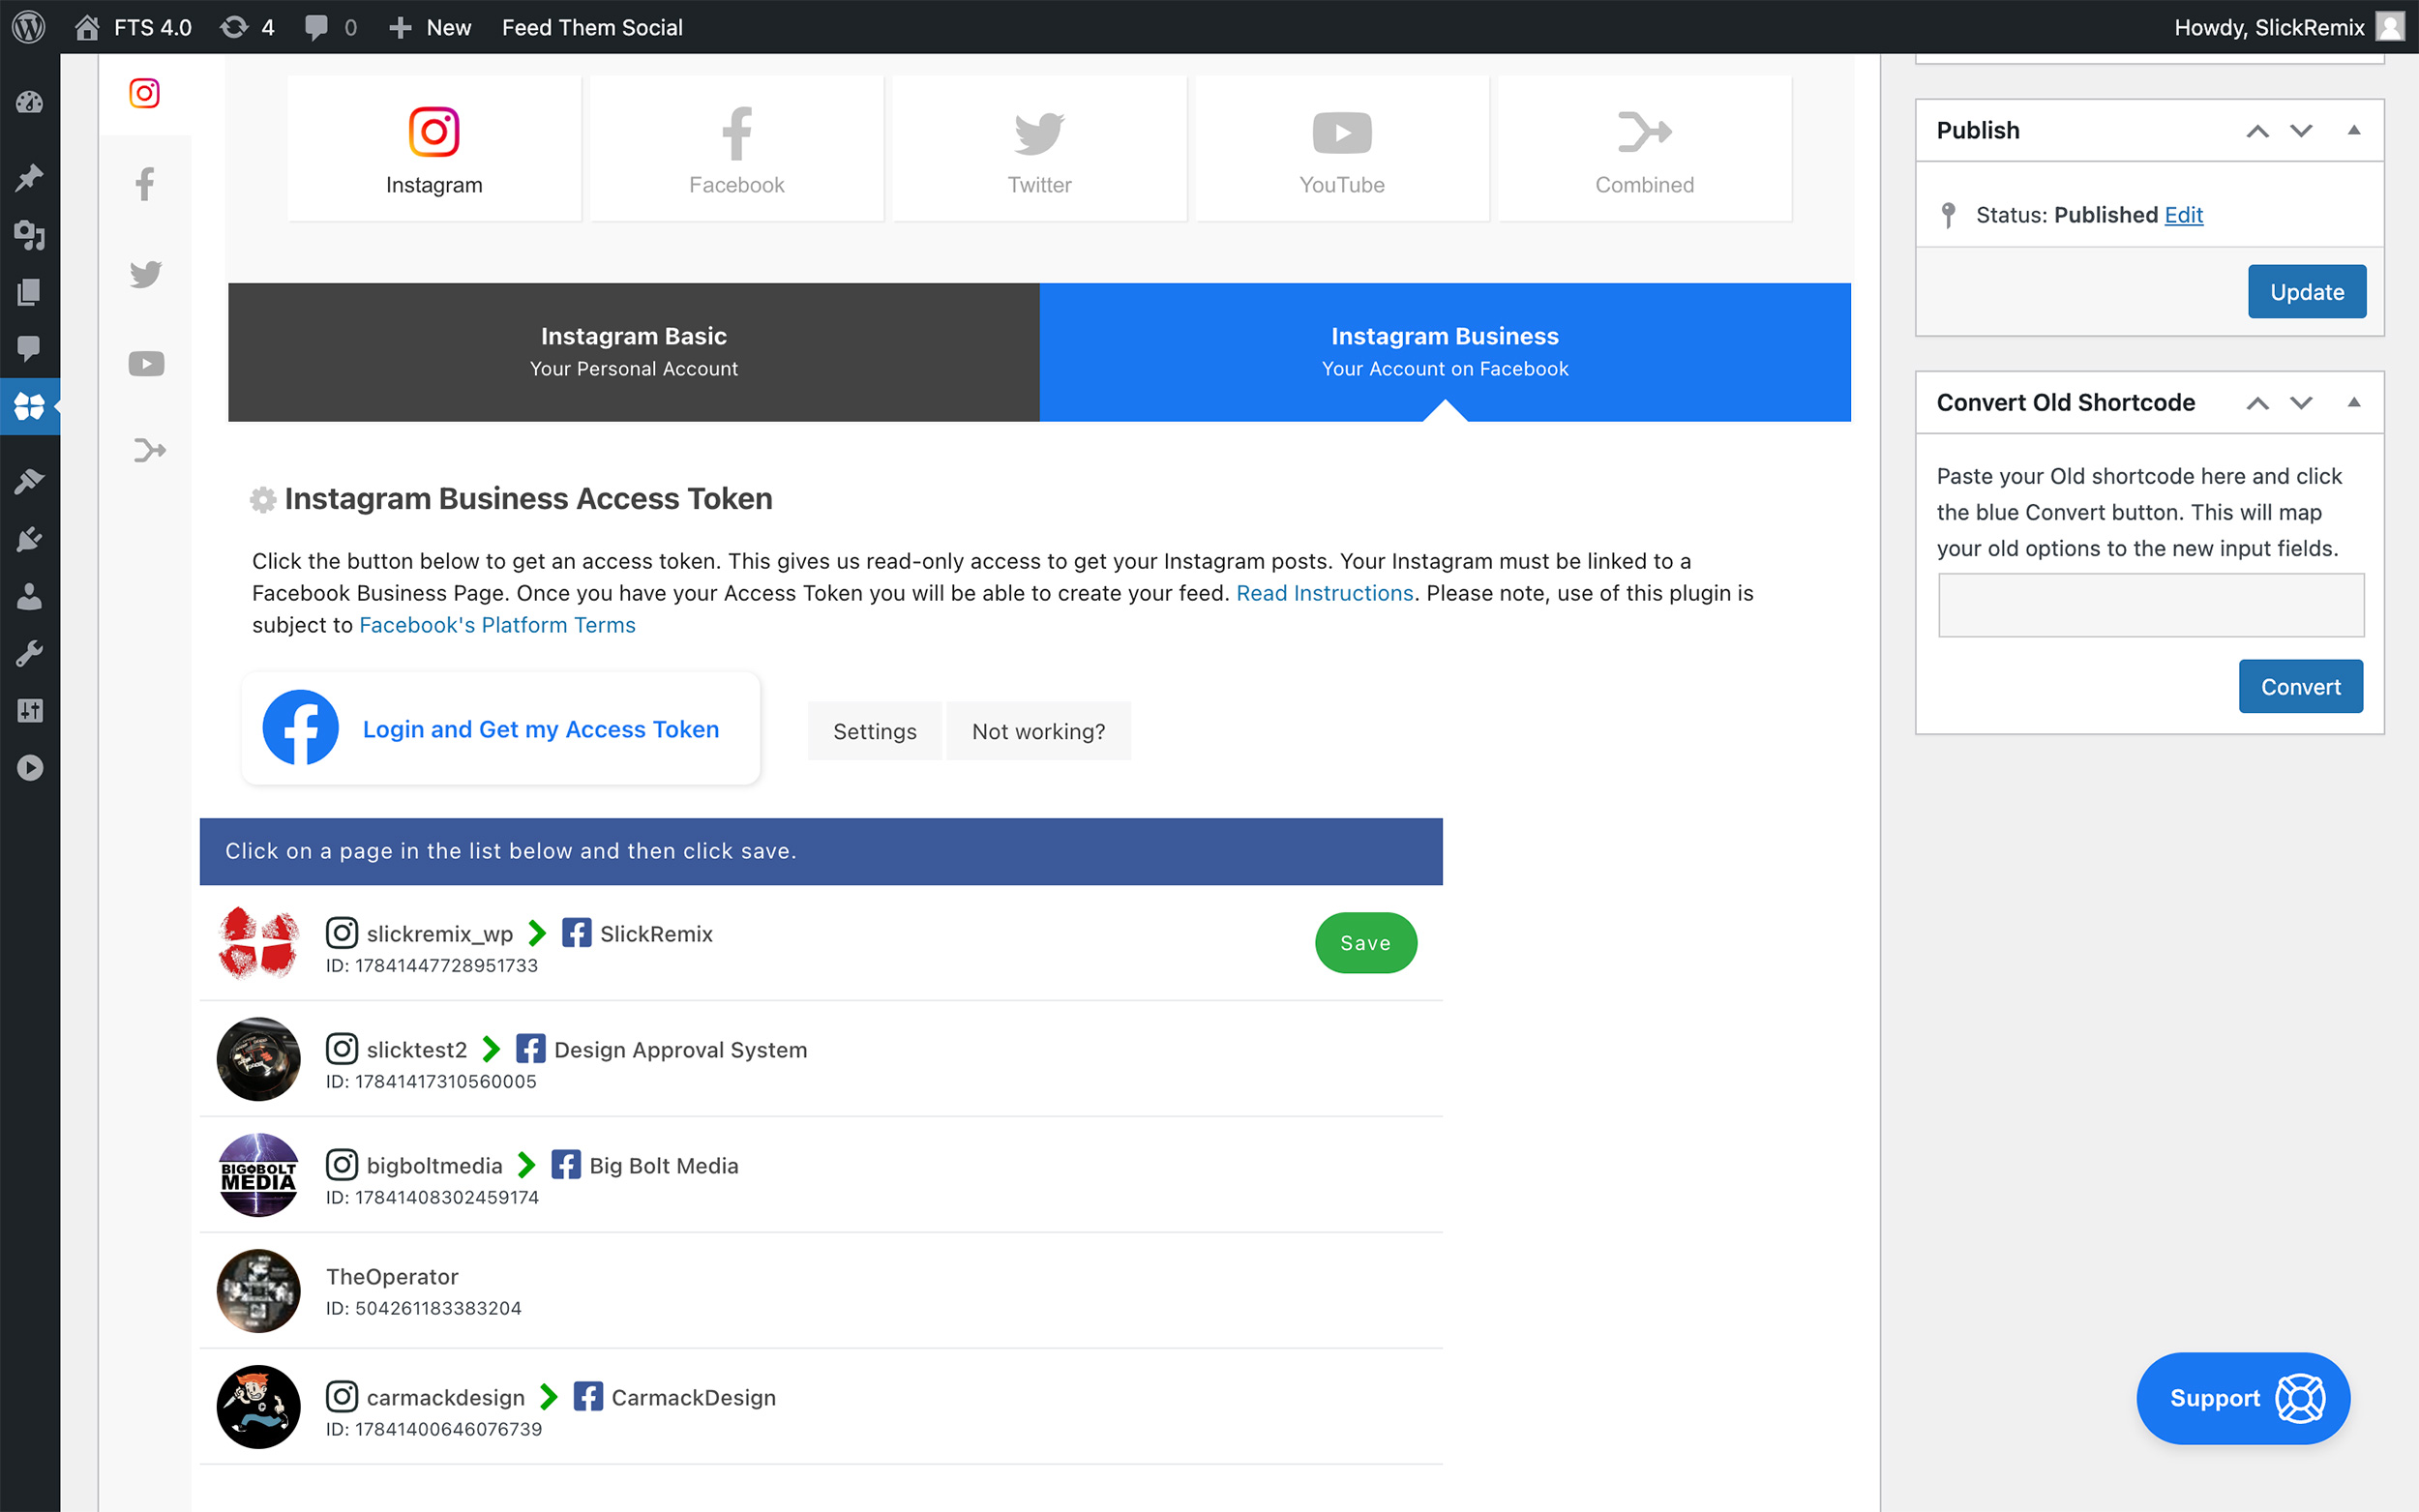Select the slickremix_wp SlickRemix row
Image resolution: width=2419 pixels, height=1512 pixels.
(820, 943)
